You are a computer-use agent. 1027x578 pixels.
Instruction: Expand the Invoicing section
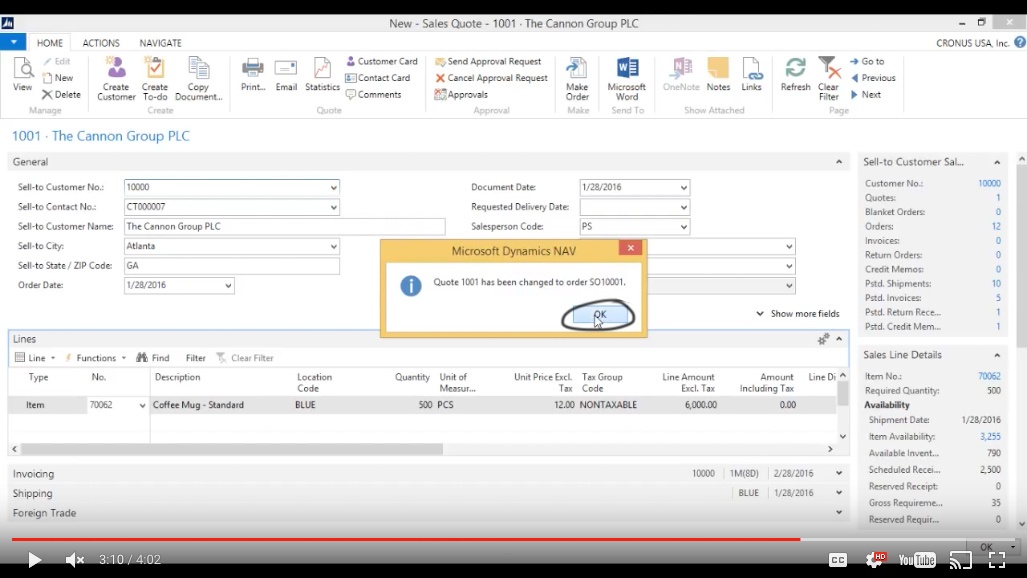click(x=839, y=473)
